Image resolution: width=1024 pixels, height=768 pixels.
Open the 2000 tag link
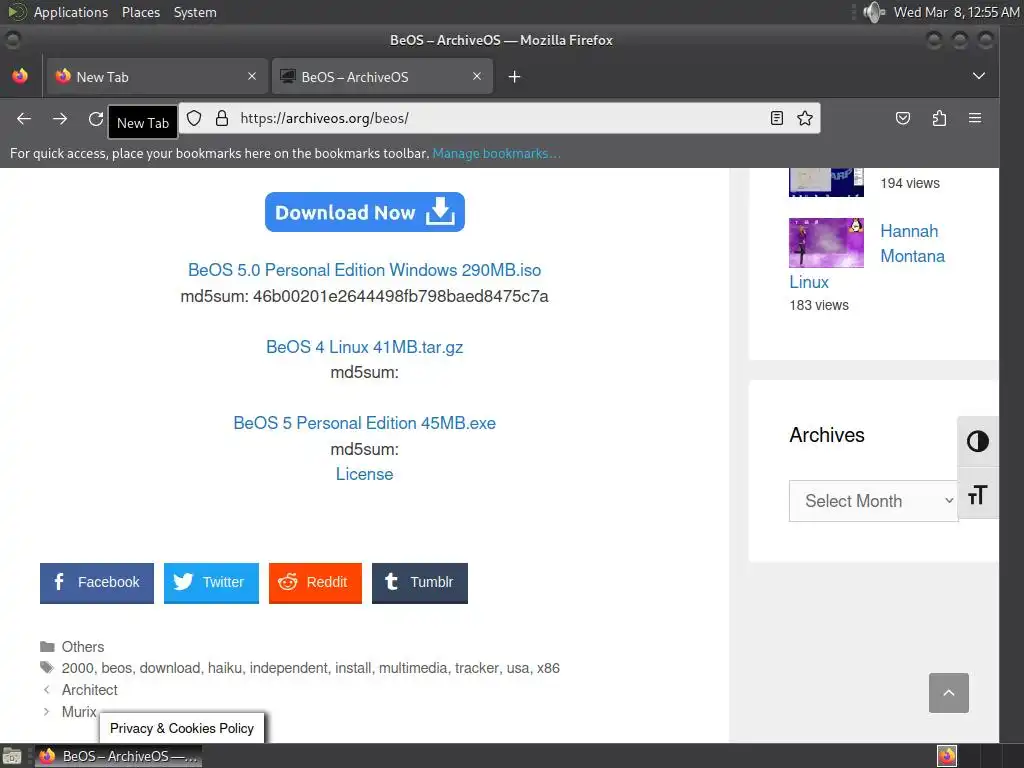78,668
